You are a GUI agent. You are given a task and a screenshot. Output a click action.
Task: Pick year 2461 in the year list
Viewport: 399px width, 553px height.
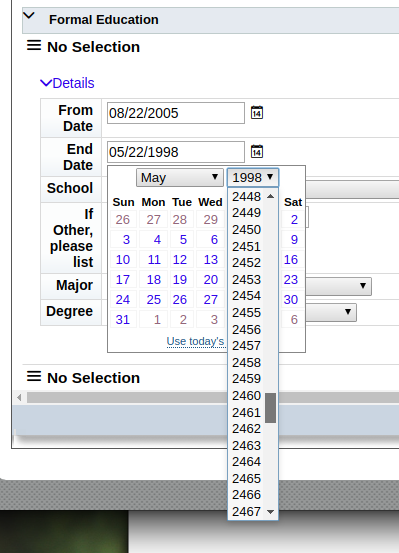pos(246,412)
